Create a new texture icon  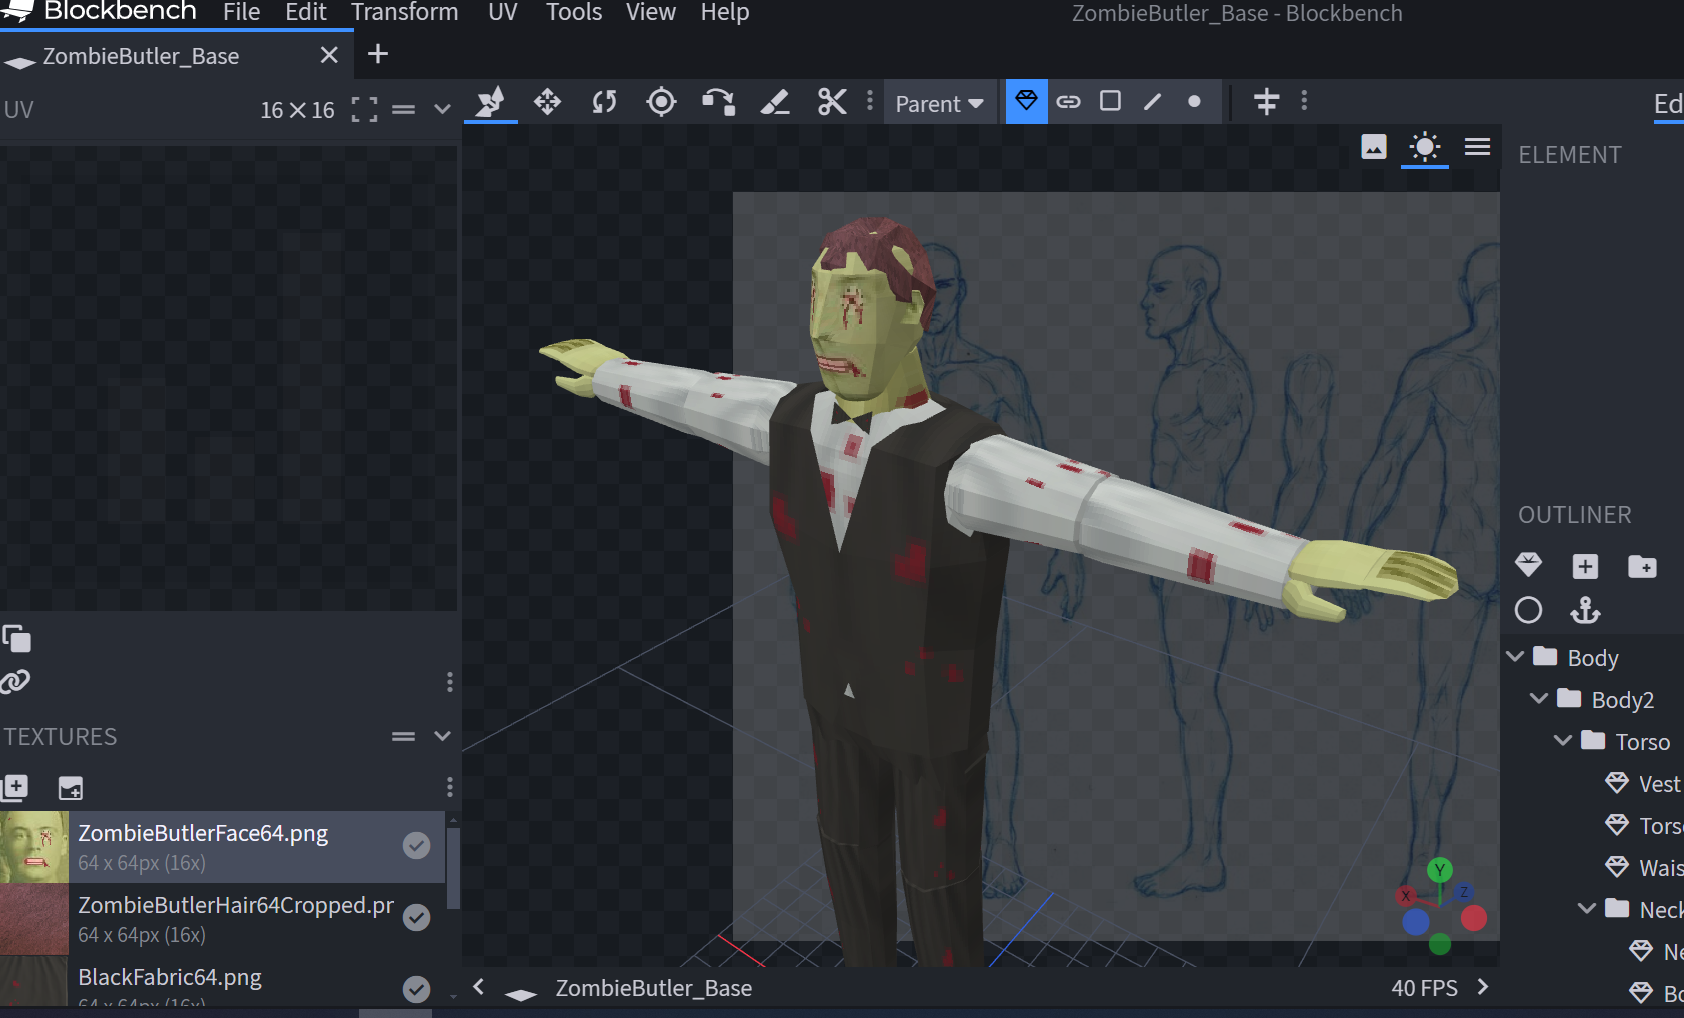point(70,788)
